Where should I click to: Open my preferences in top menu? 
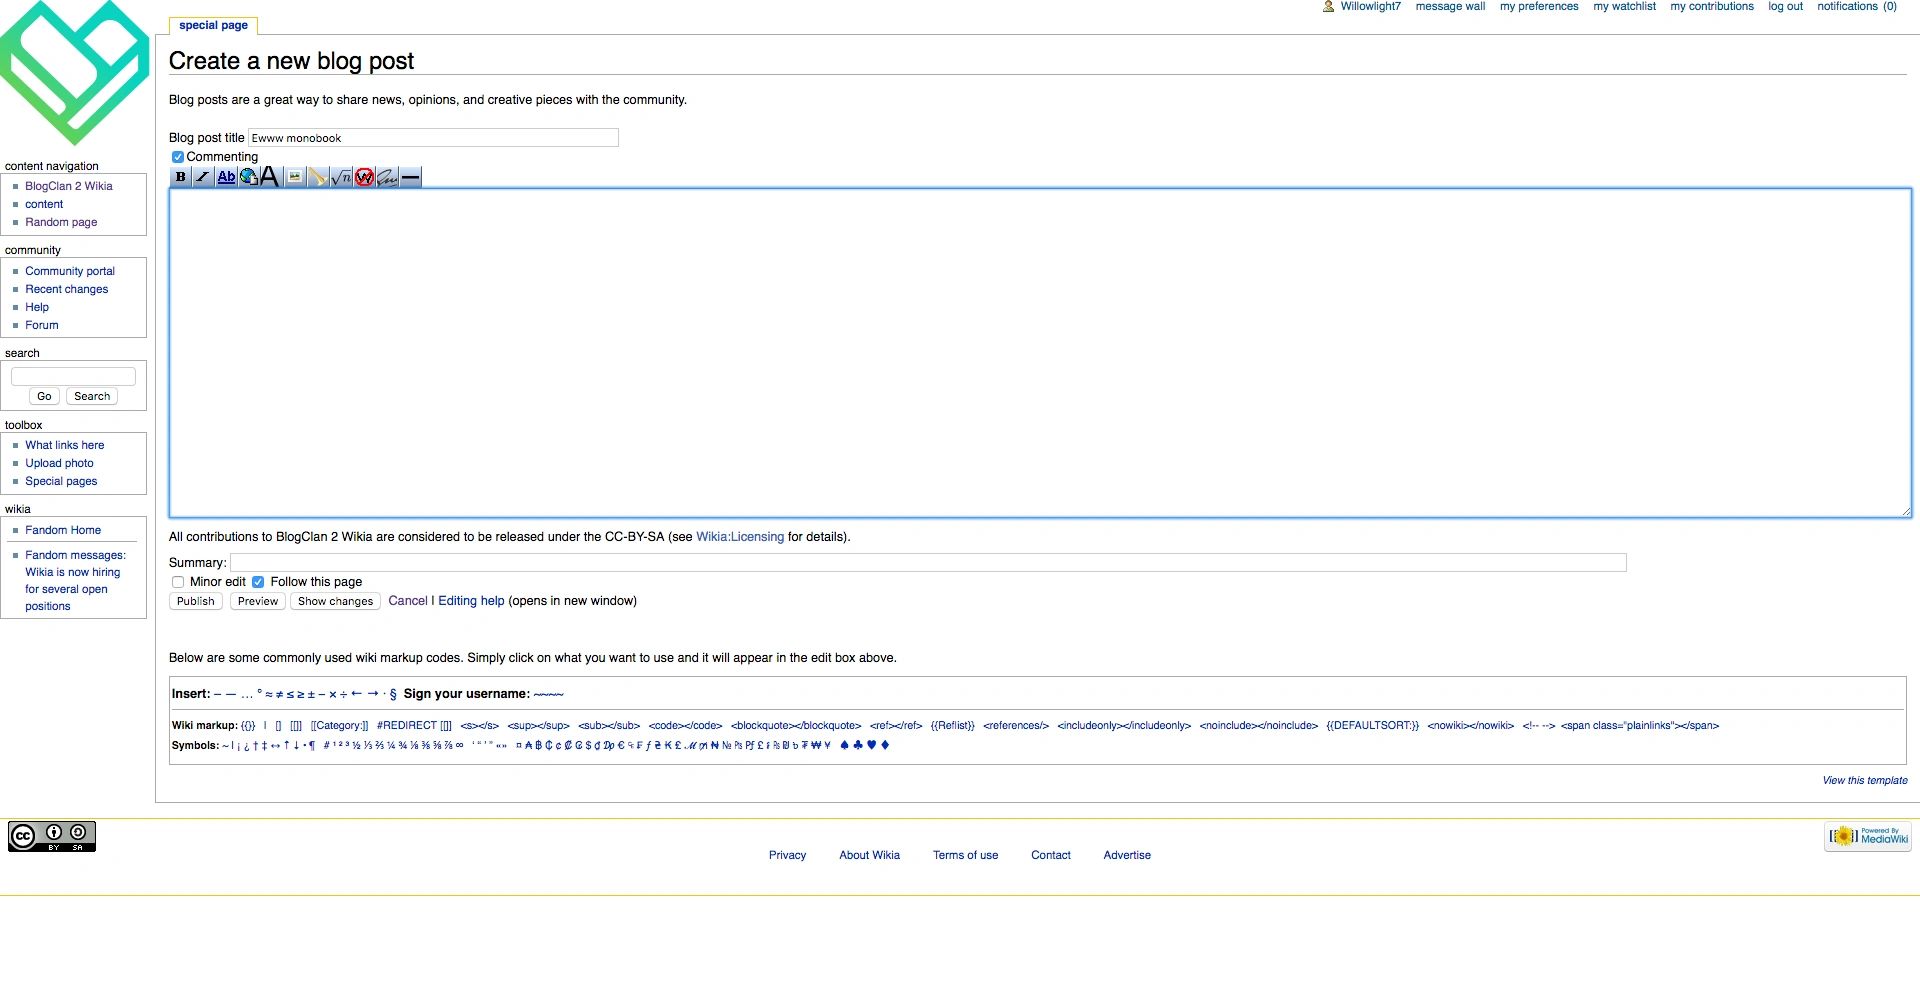1538,7
